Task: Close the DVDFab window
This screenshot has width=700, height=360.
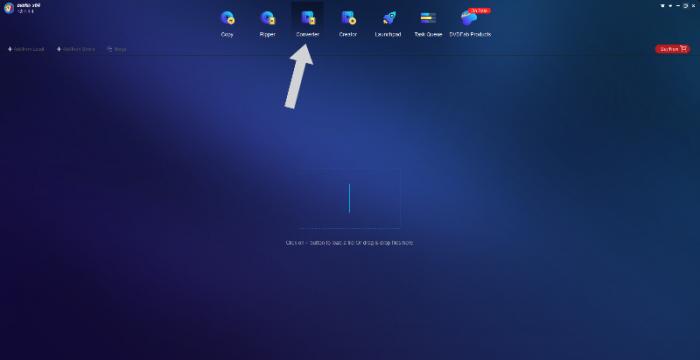Action: pyautogui.click(x=693, y=6)
